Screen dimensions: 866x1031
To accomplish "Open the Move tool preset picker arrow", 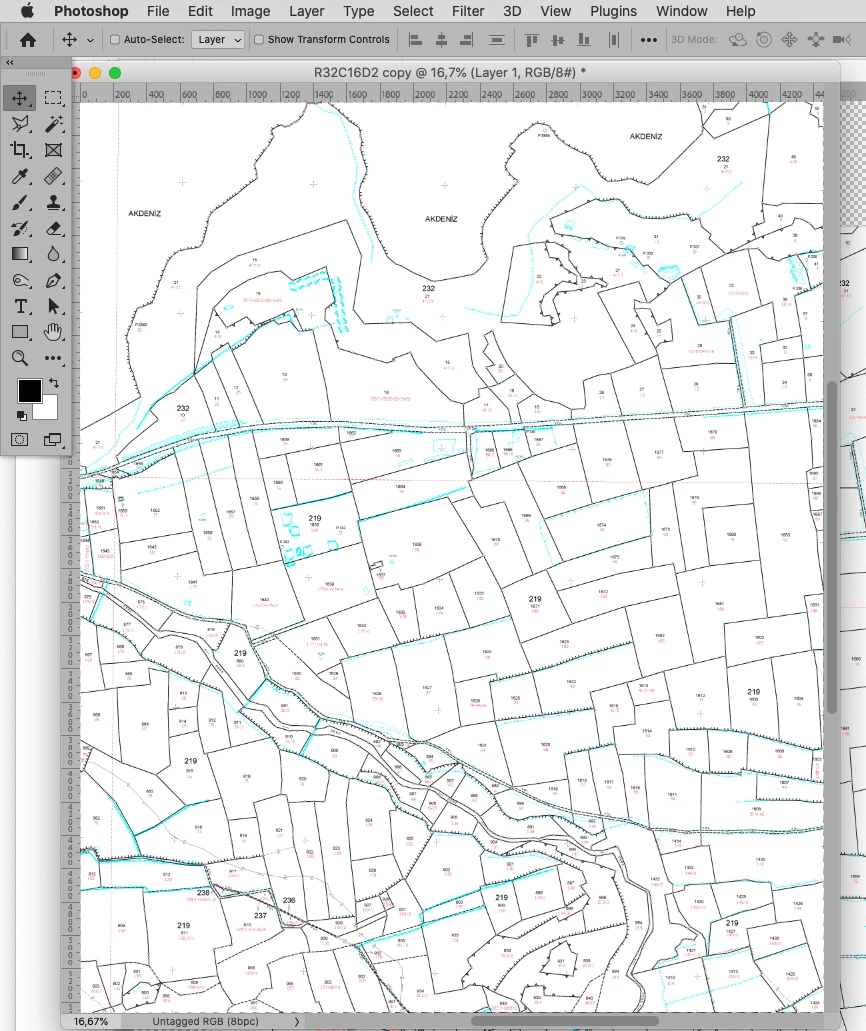I will coord(91,40).
